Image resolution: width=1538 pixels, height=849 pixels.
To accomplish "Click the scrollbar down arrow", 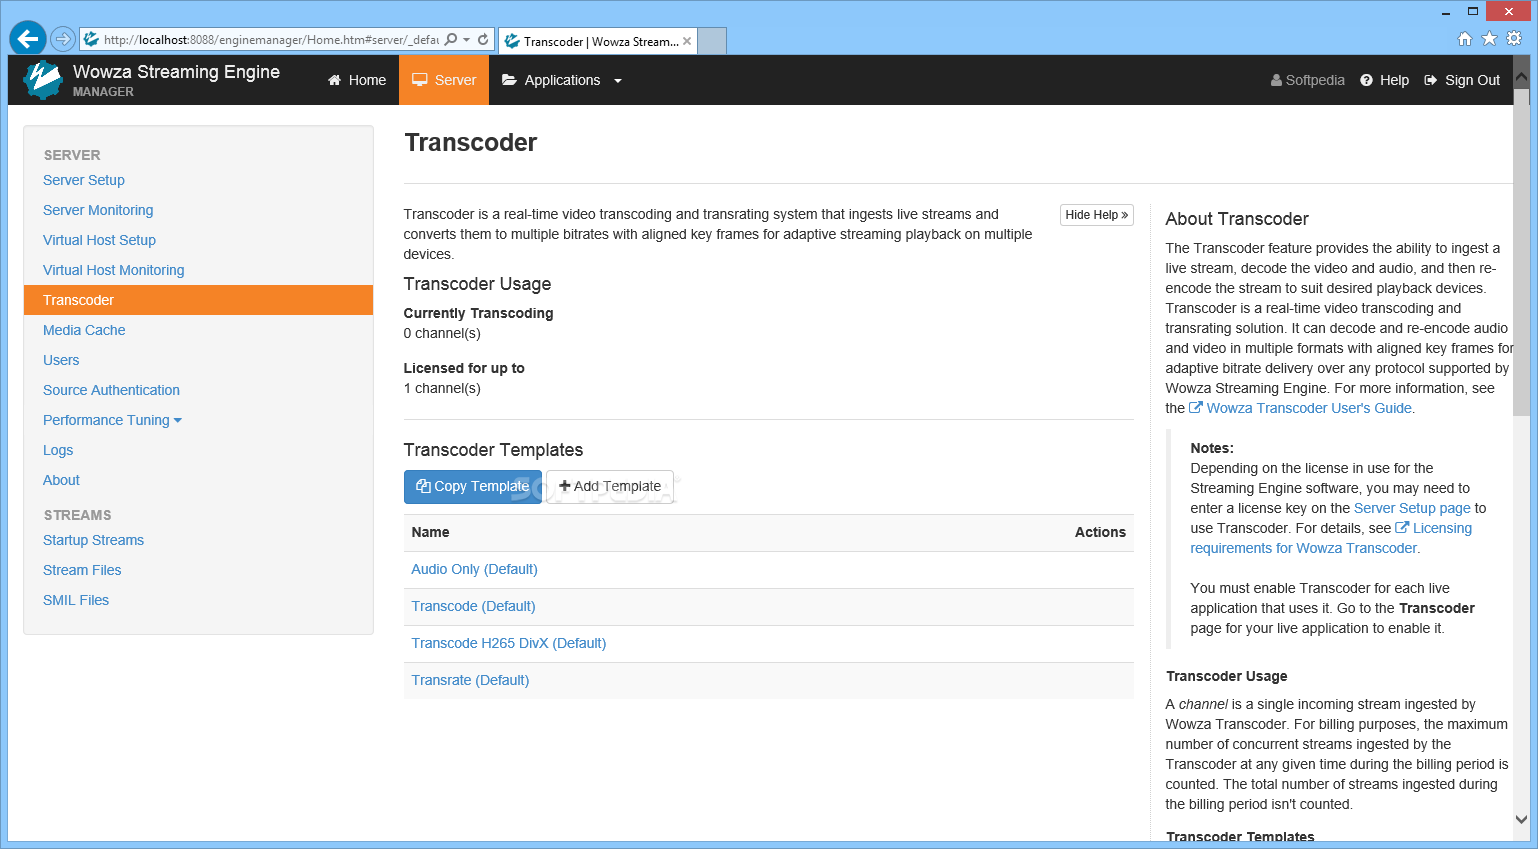I will (1521, 820).
